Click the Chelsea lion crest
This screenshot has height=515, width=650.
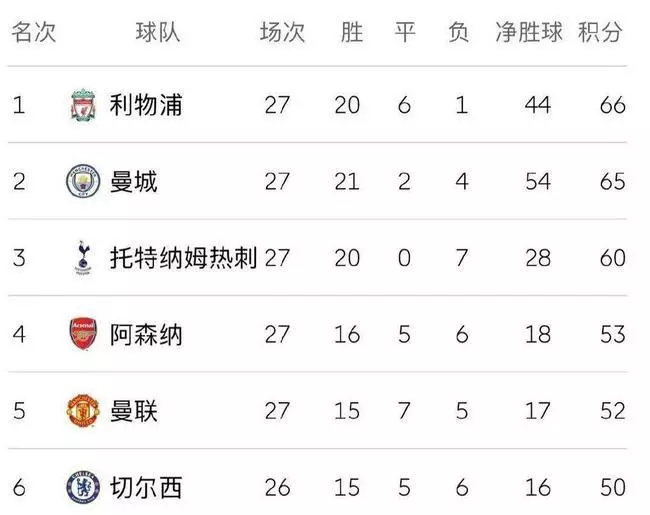83,487
